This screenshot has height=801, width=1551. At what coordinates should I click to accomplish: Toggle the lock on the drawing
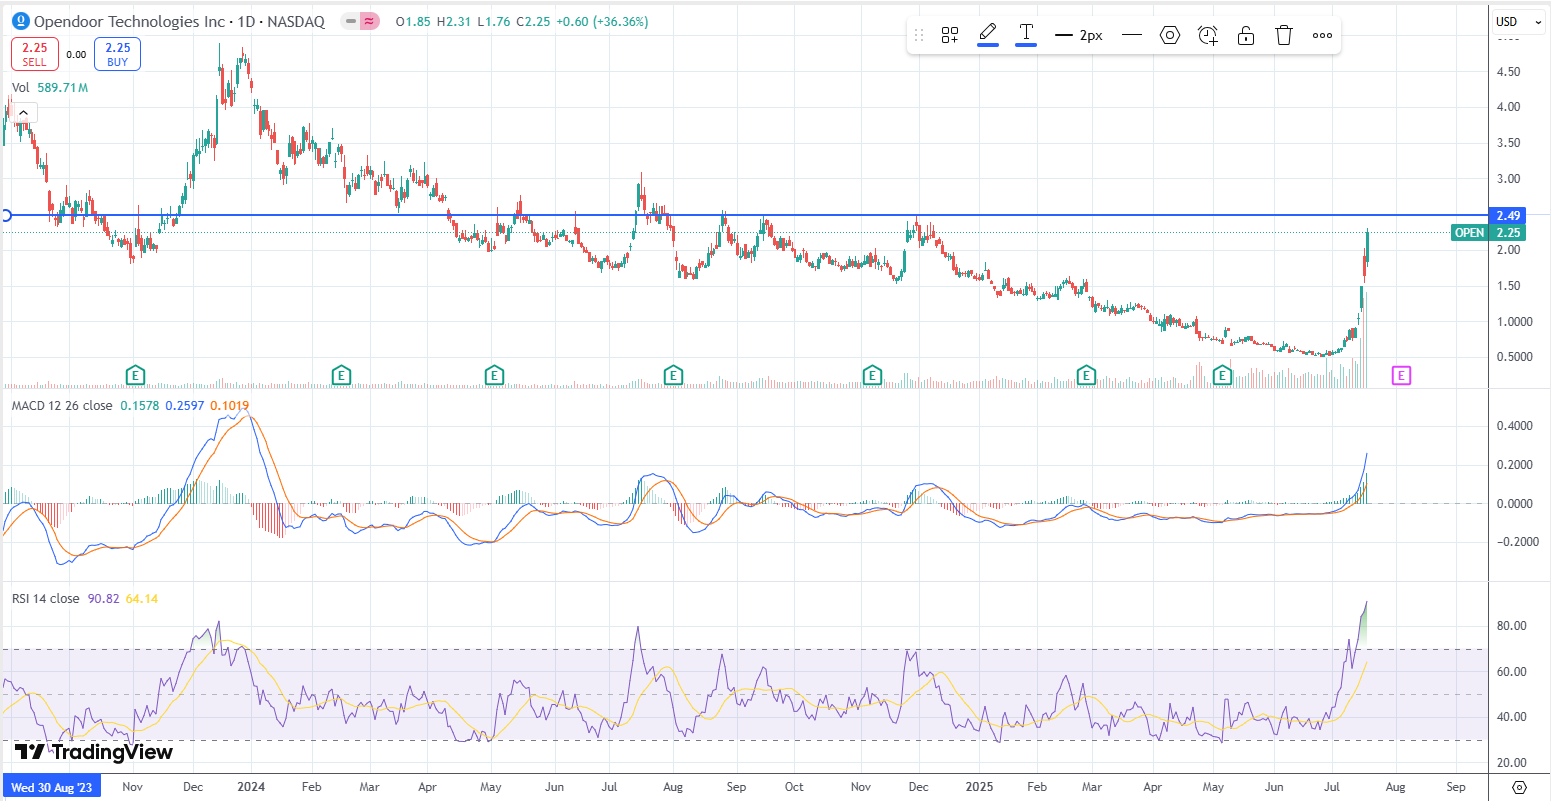point(1246,36)
